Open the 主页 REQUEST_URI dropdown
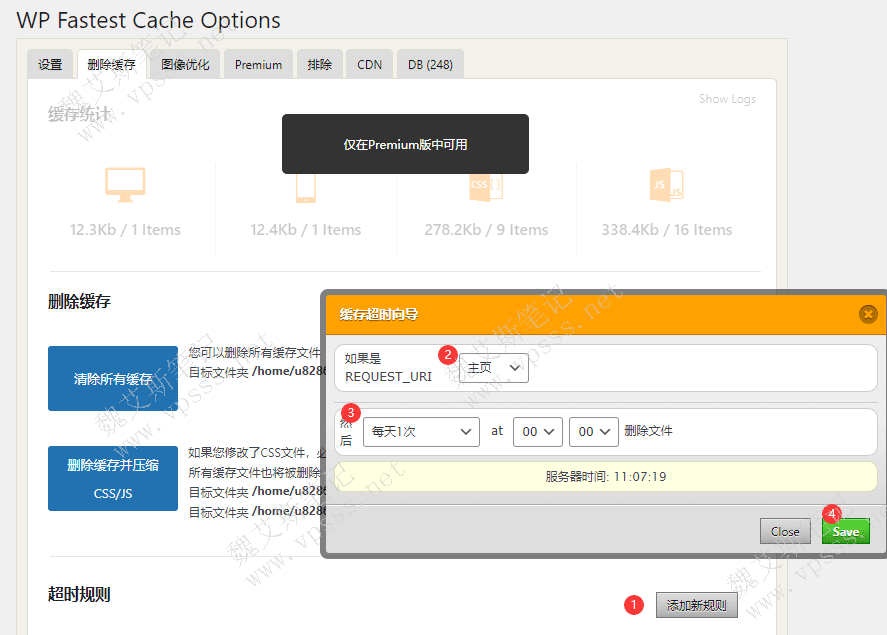Image resolution: width=887 pixels, height=635 pixels. pyautogui.click(x=494, y=368)
